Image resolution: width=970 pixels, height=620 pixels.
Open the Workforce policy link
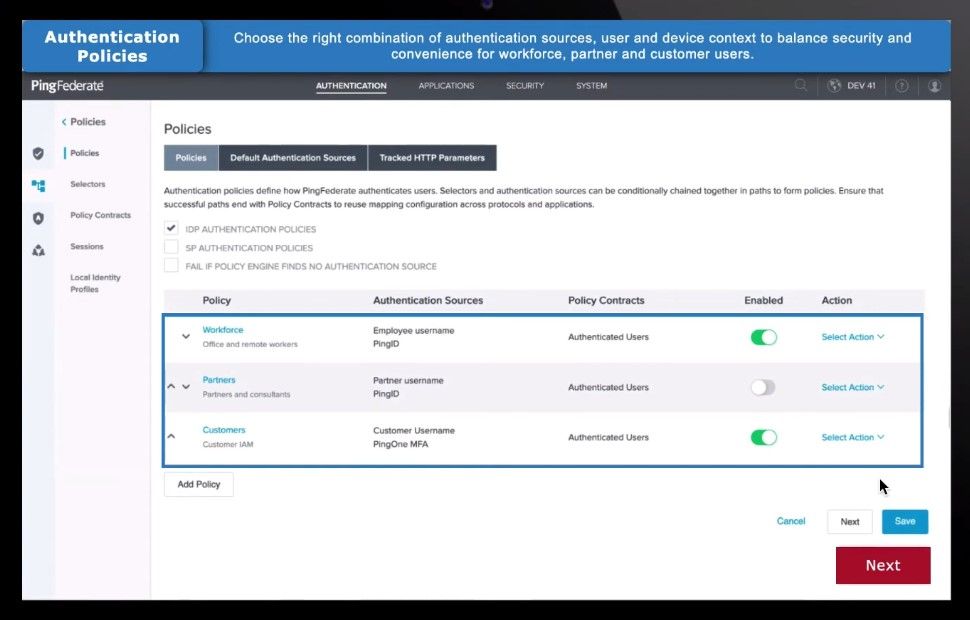coord(223,330)
